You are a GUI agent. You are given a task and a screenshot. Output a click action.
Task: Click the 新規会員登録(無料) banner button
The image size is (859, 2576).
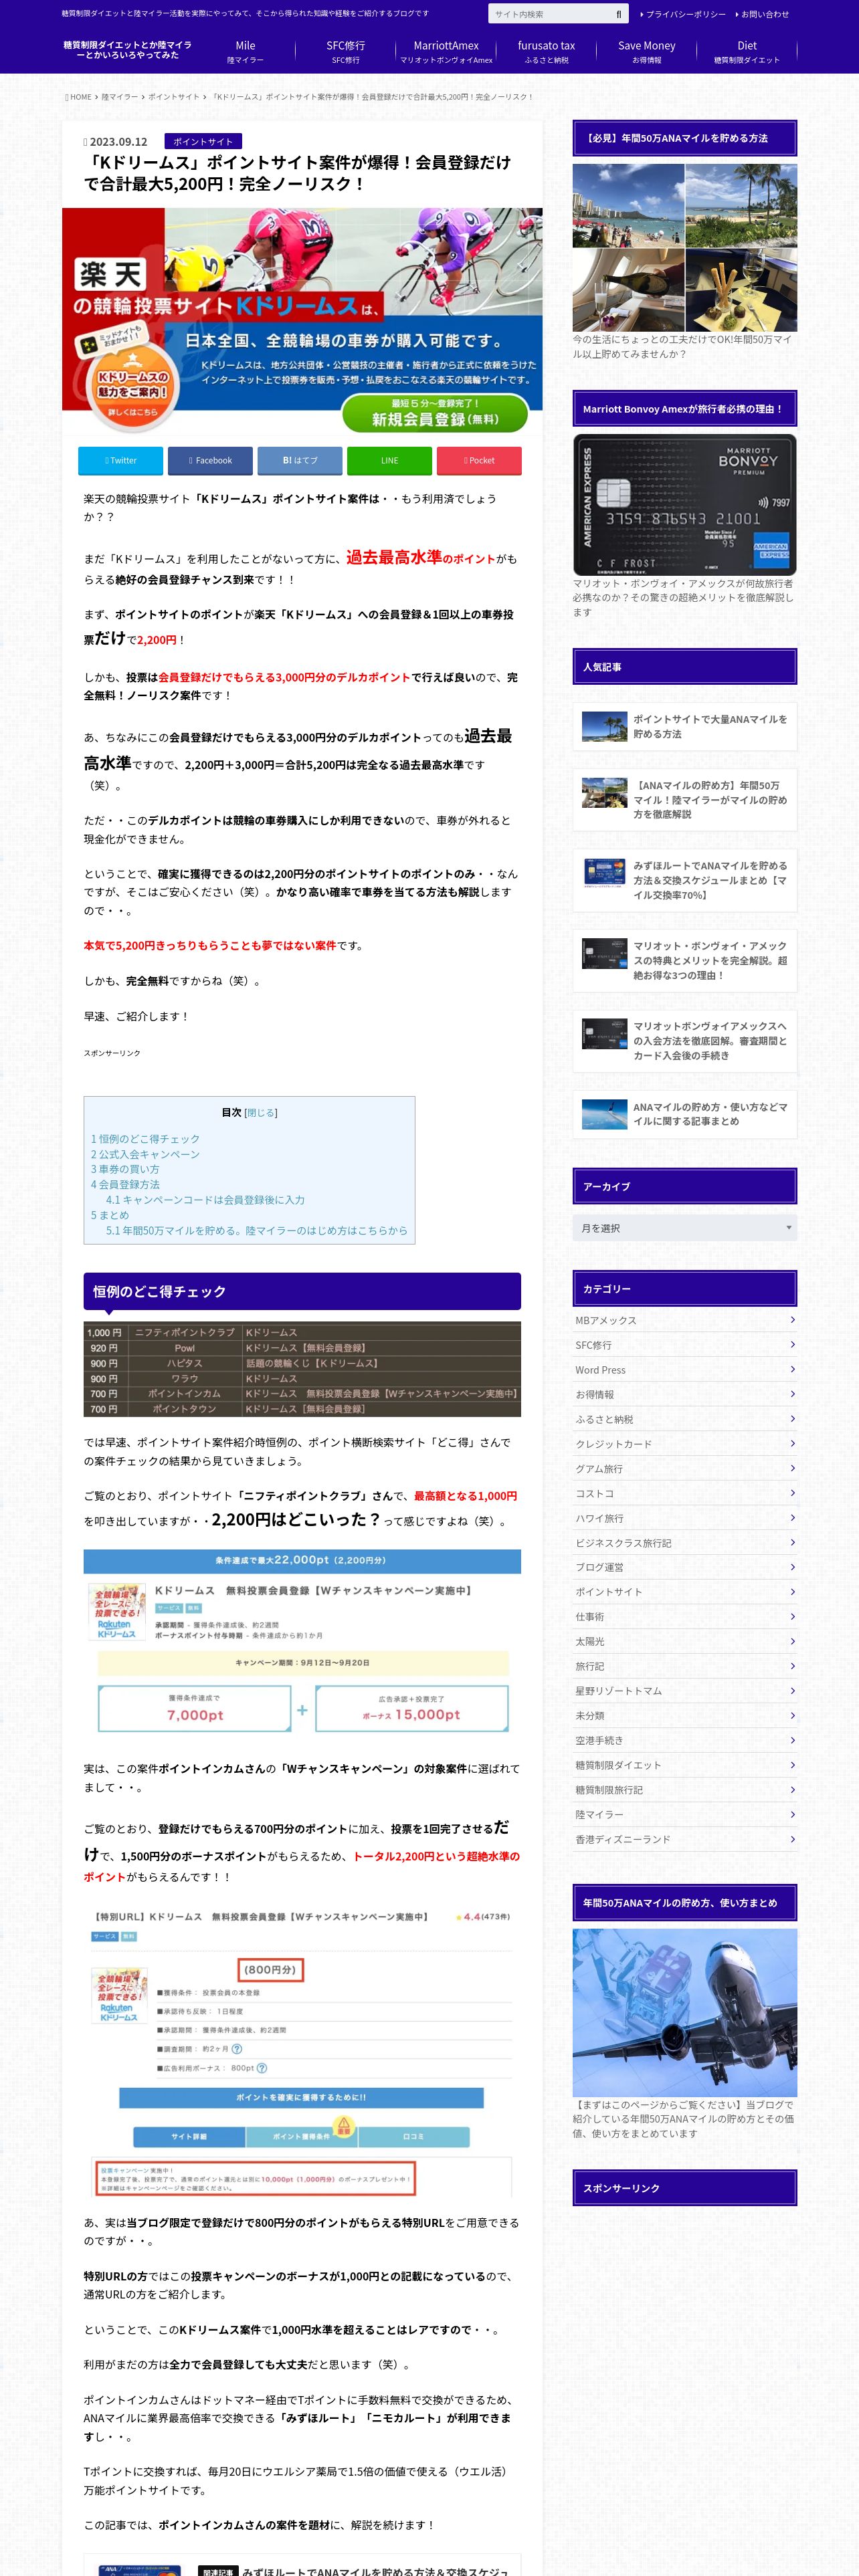coord(434,413)
